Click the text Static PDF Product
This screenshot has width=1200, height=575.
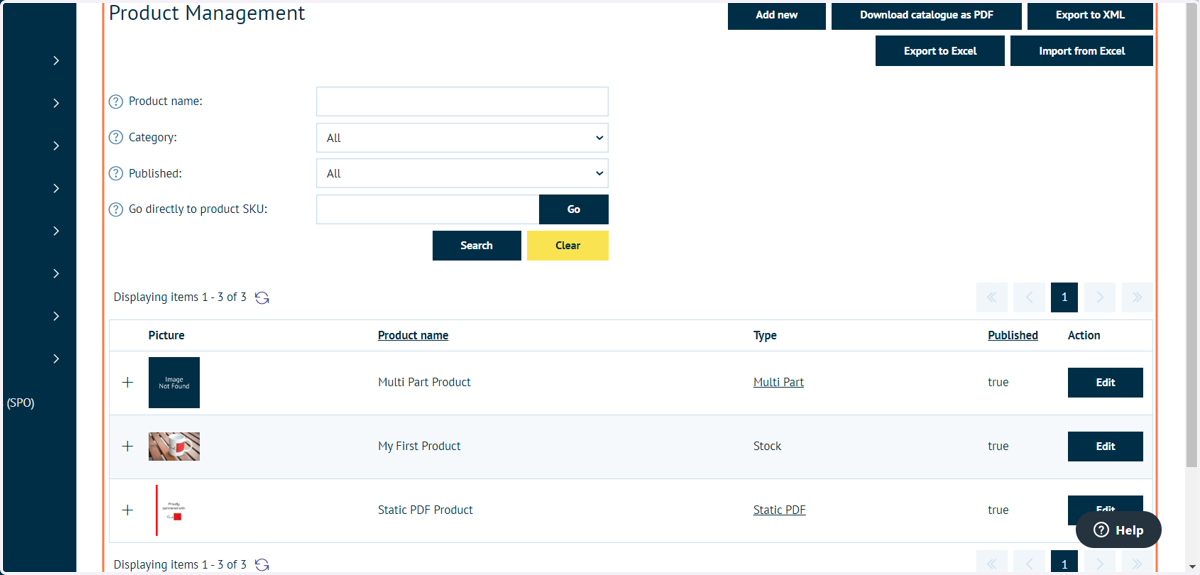click(x=425, y=510)
